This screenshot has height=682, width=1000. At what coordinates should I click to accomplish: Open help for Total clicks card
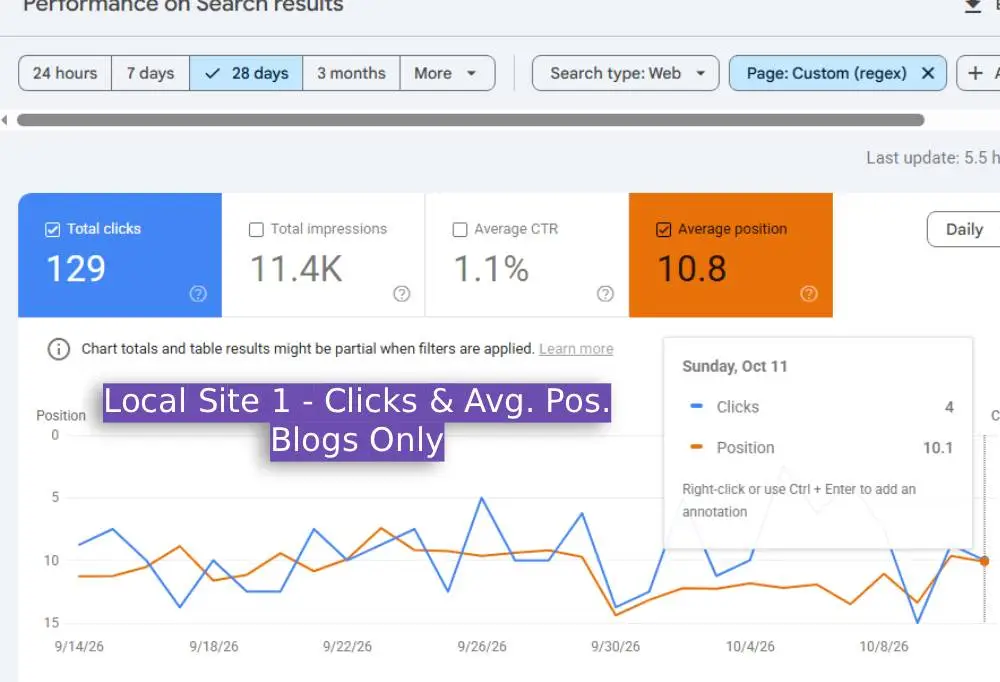[198, 293]
